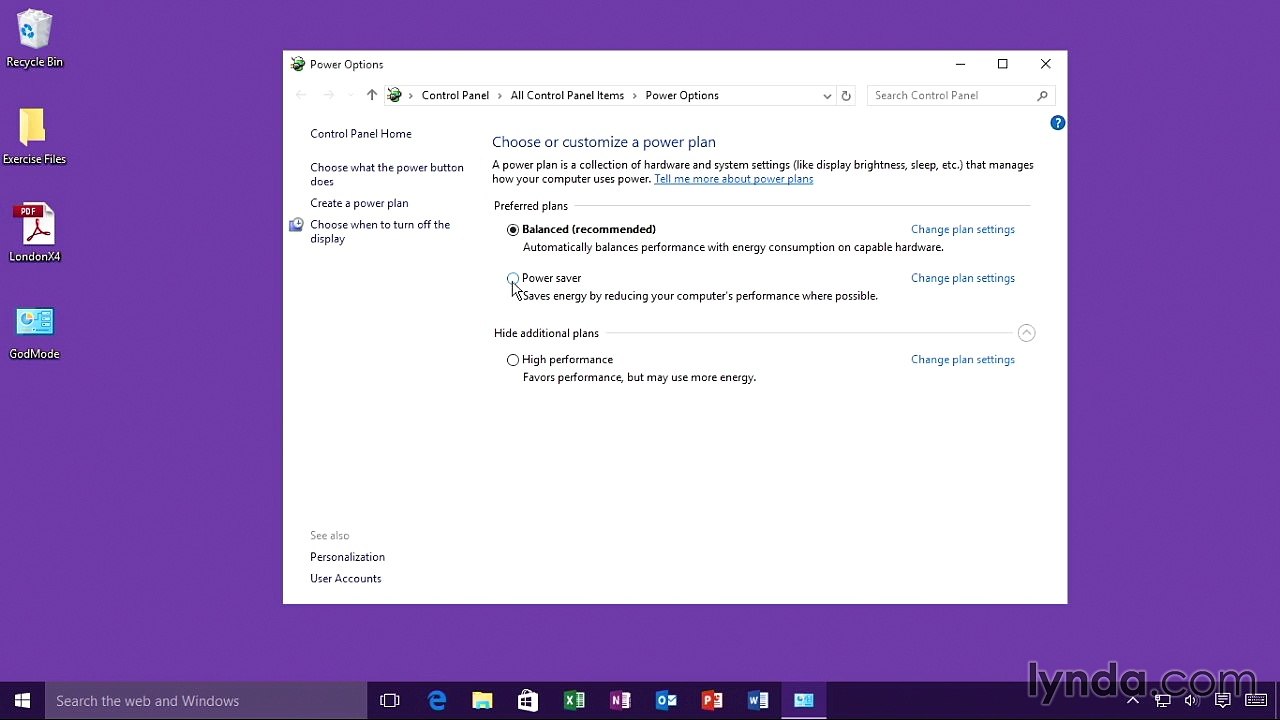Refresh the Power Options address bar
Screen dimensions: 1280x720
(x=846, y=95)
